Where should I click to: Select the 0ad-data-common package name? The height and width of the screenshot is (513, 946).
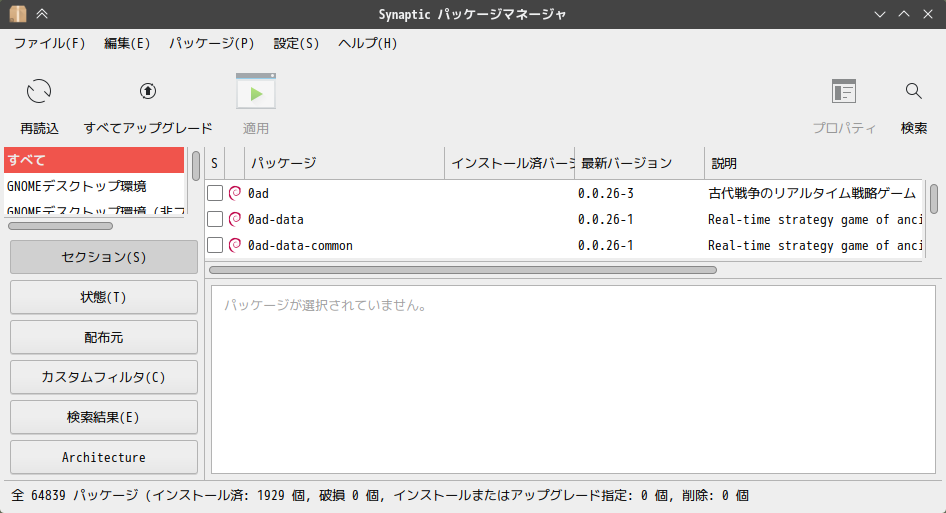coord(300,245)
